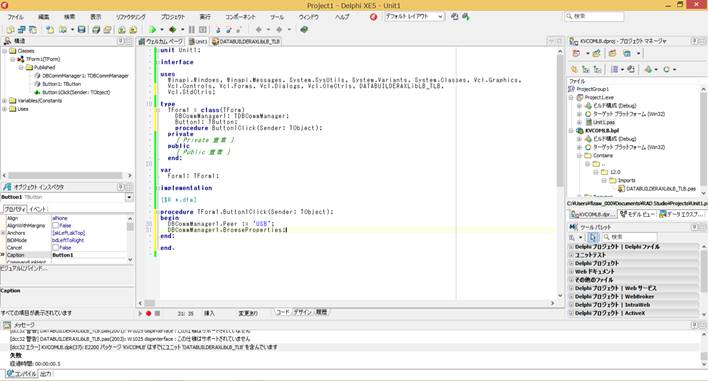Expand the Delphi Projects | Delphi Files palette category

(x=571, y=247)
